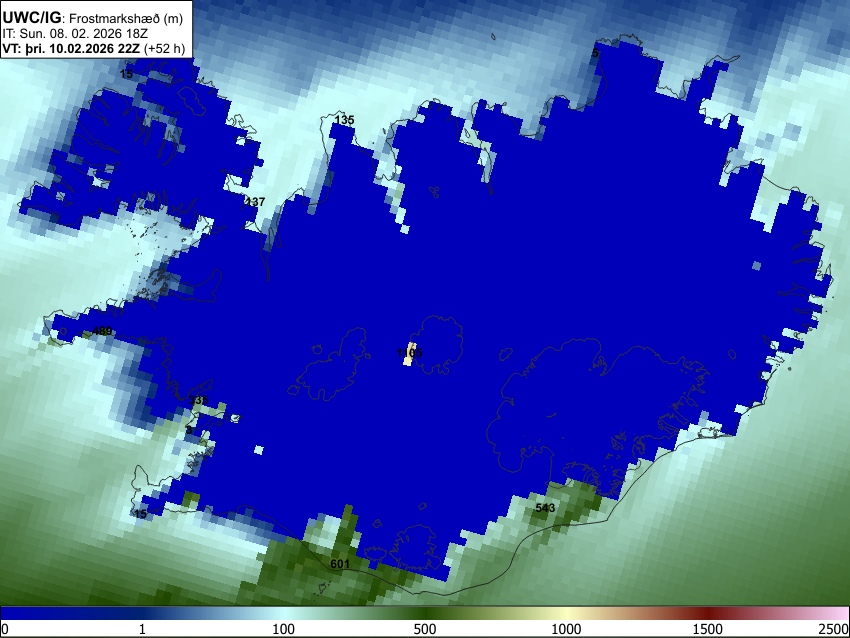The width and height of the screenshot is (850, 638).
Task: Click the title text "UWC/IG: Frostmarkshæð (m)"
Action: [x=93, y=18]
